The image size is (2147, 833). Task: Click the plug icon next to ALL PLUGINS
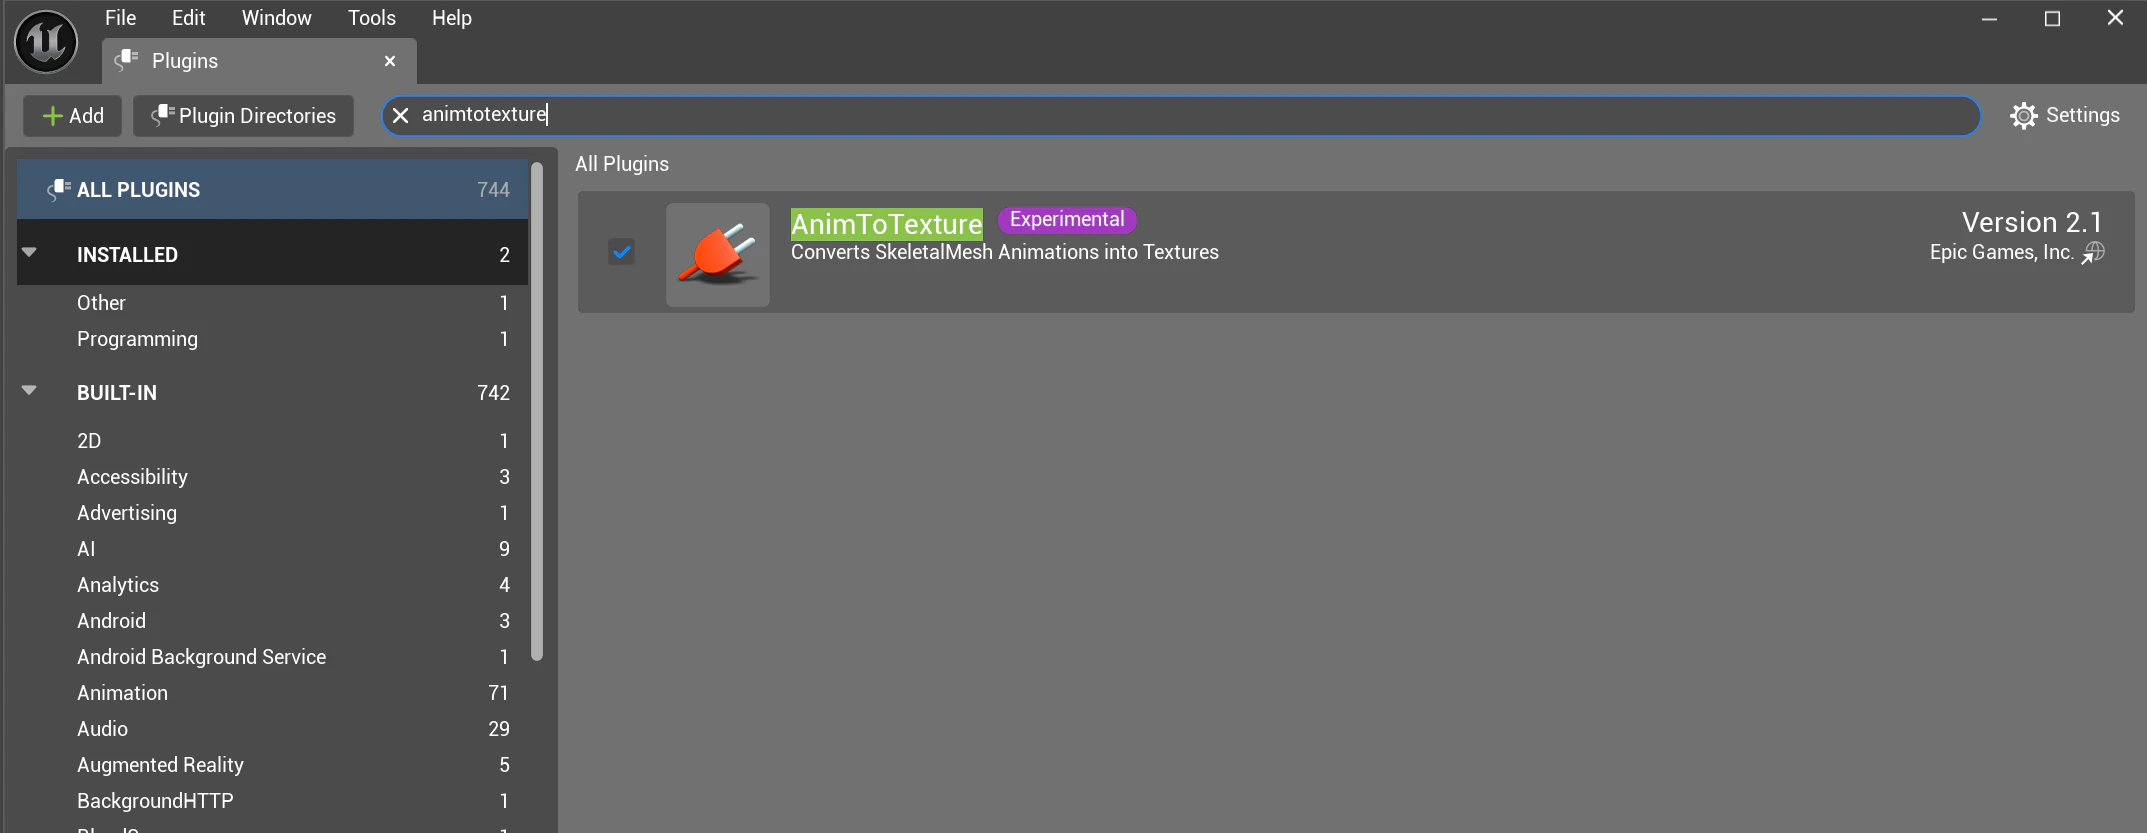pos(59,189)
